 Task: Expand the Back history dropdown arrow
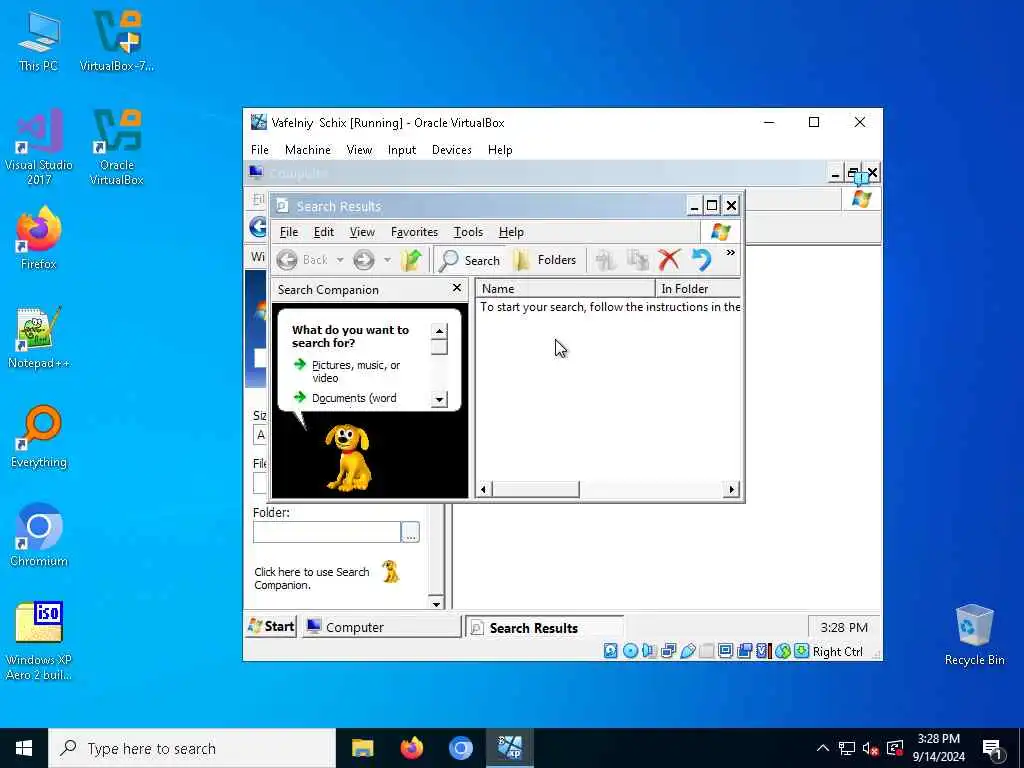pos(340,260)
